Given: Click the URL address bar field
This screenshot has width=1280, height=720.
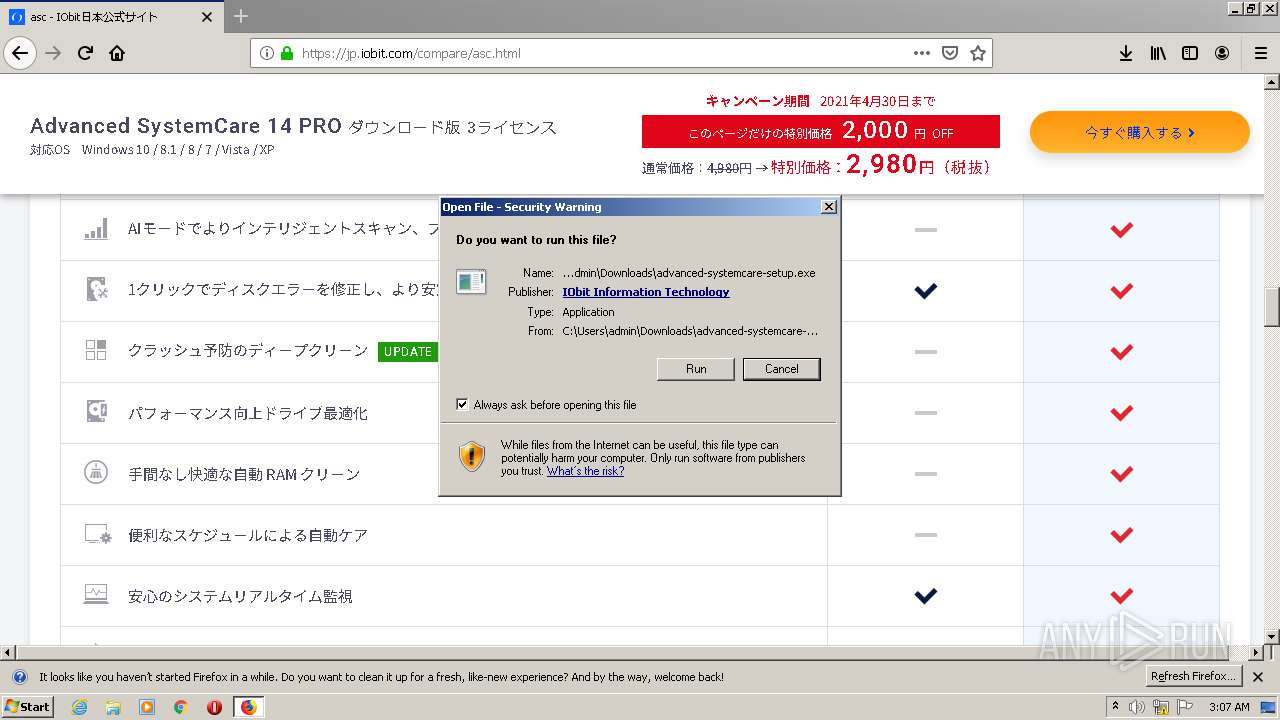Looking at the screenshot, I should [x=620, y=53].
